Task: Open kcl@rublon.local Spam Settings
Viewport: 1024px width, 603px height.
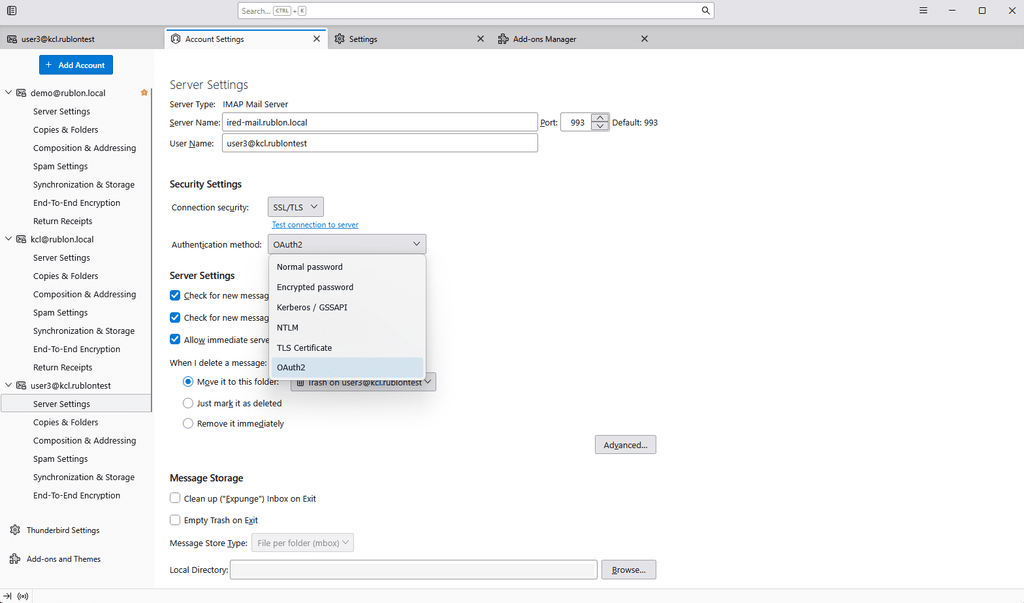Action: click(x=60, y=312)
